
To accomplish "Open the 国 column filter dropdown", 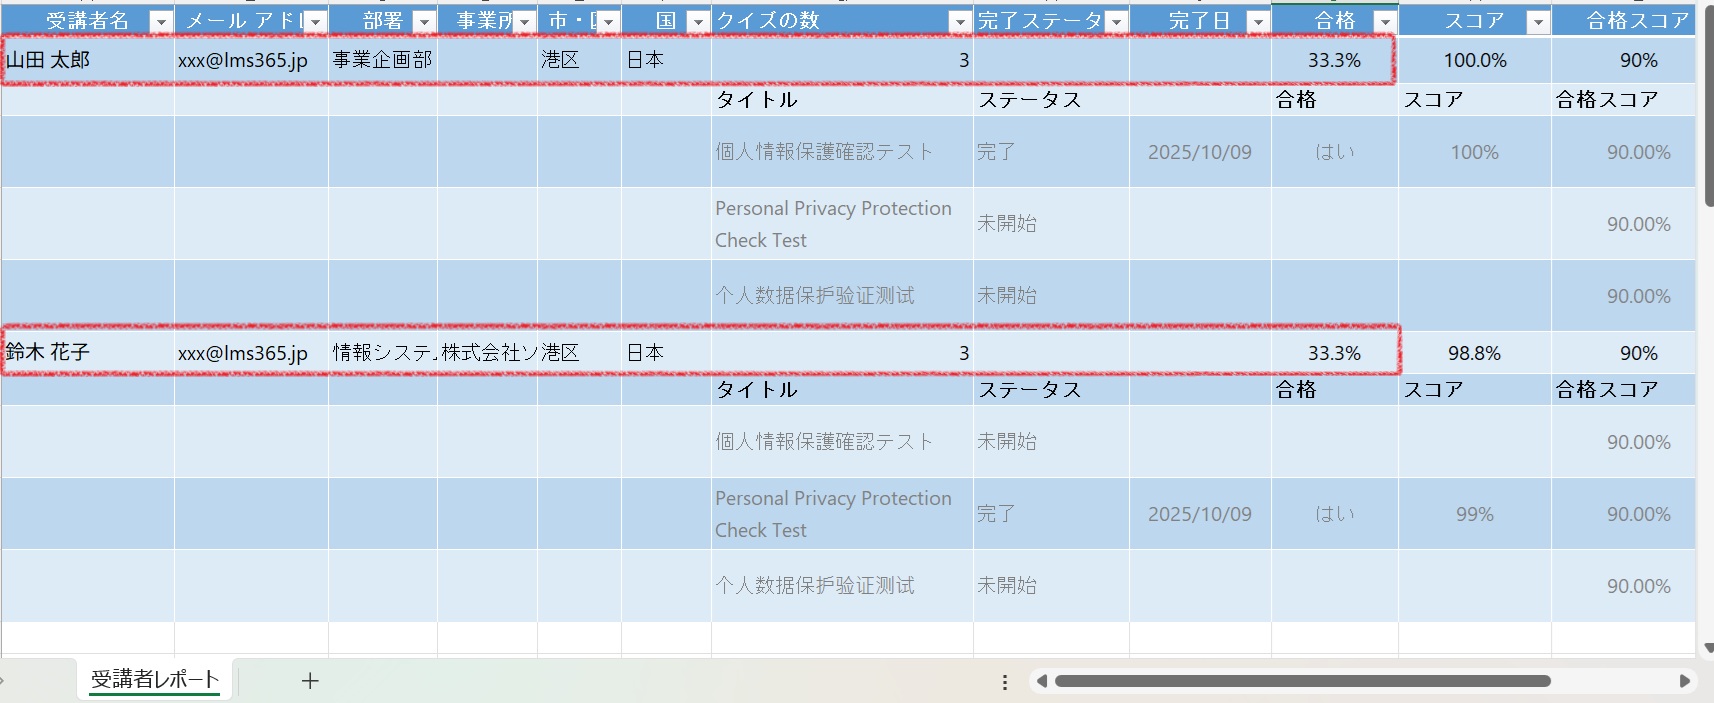I will click(698, 21).
